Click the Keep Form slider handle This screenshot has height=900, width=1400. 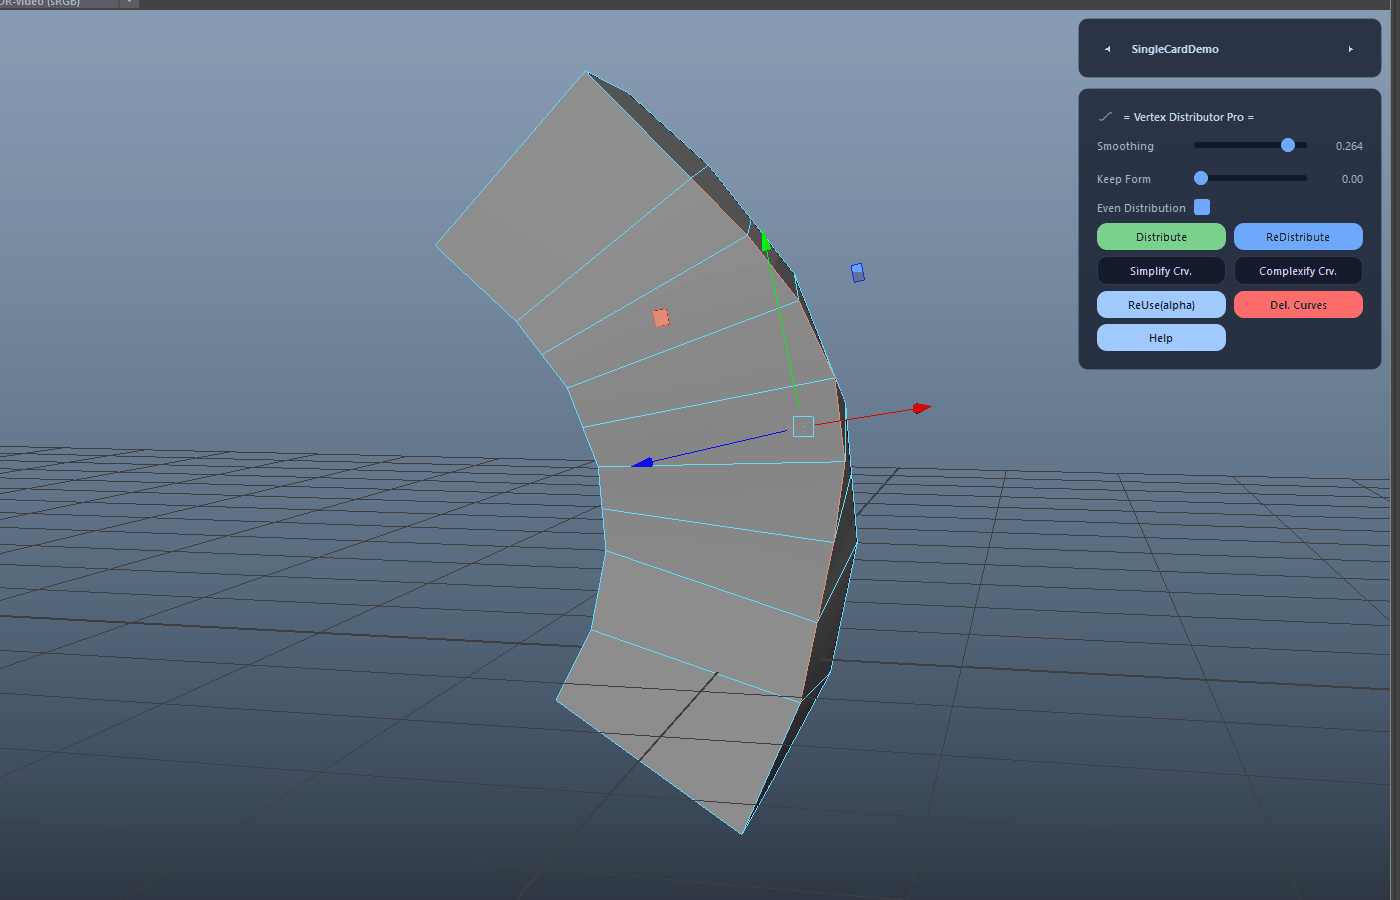pyautogui.click(x=1201, y=178)
